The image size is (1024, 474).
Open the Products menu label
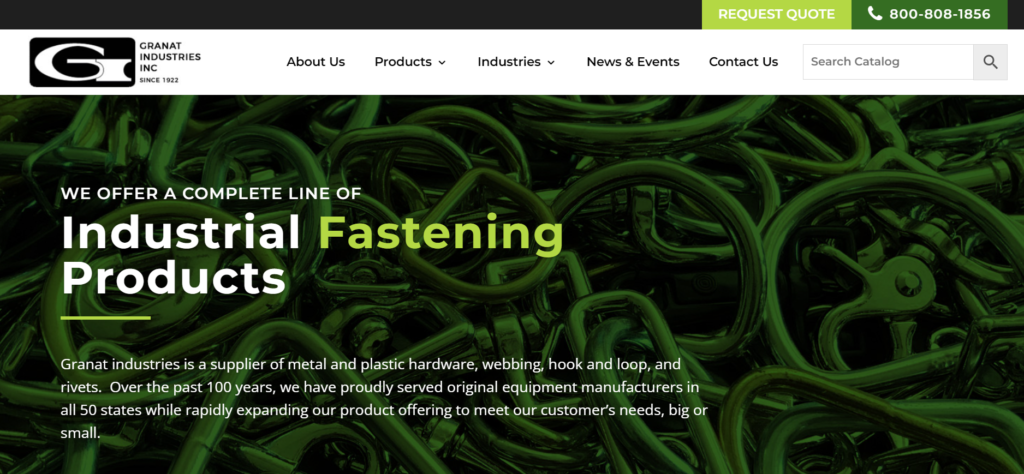pyautogui.click(x=403, y=62)
